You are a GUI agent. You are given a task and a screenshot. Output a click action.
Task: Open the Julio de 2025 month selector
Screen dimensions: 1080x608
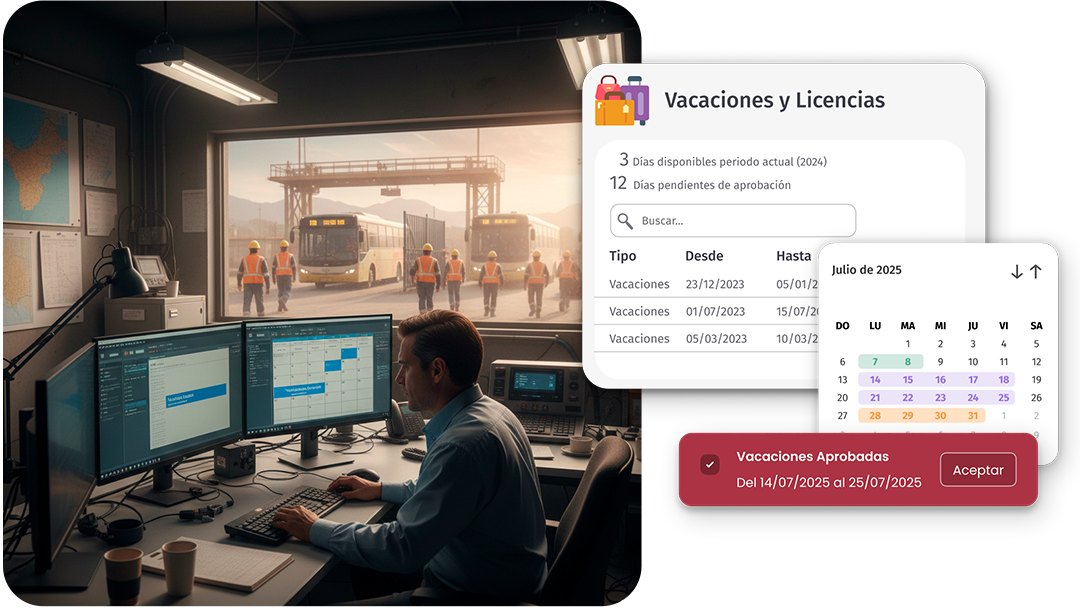(867, 270)
